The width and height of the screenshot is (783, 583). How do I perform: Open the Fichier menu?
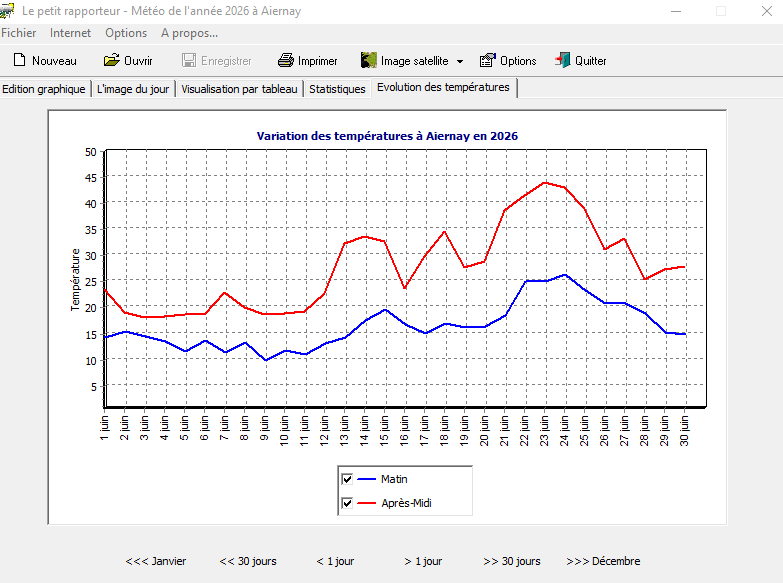pos(18,33)
